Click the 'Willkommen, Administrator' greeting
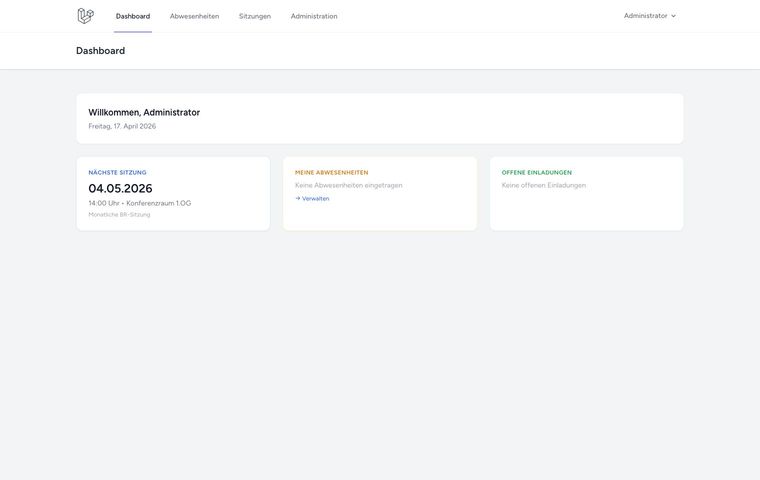The width and height of the screenshot is (760, 480). click(144, 112)
